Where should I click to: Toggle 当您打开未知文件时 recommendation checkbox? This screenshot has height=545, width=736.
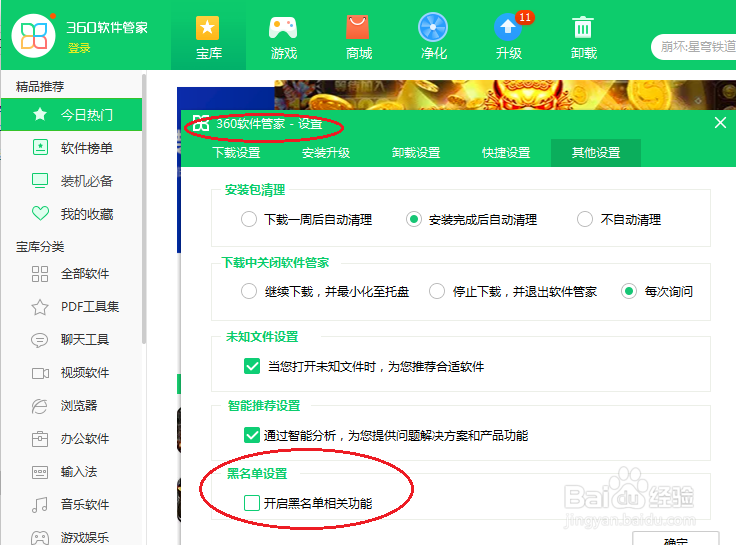[252, 366]
